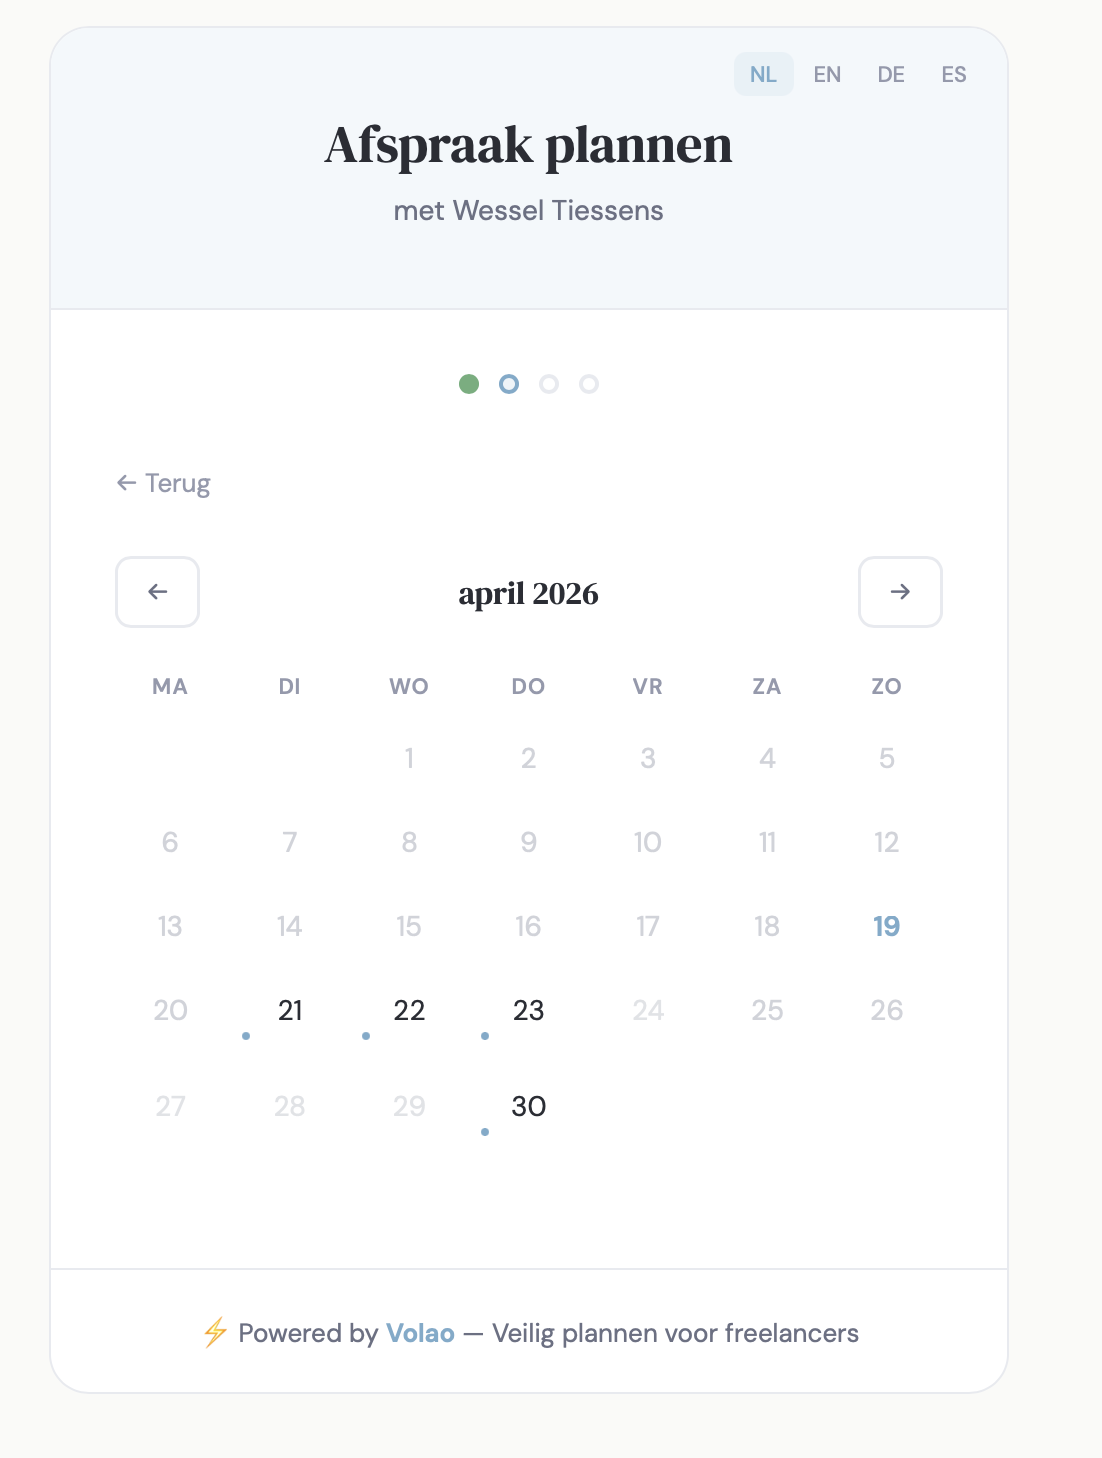Click the fourth step indicator dot

589,384
